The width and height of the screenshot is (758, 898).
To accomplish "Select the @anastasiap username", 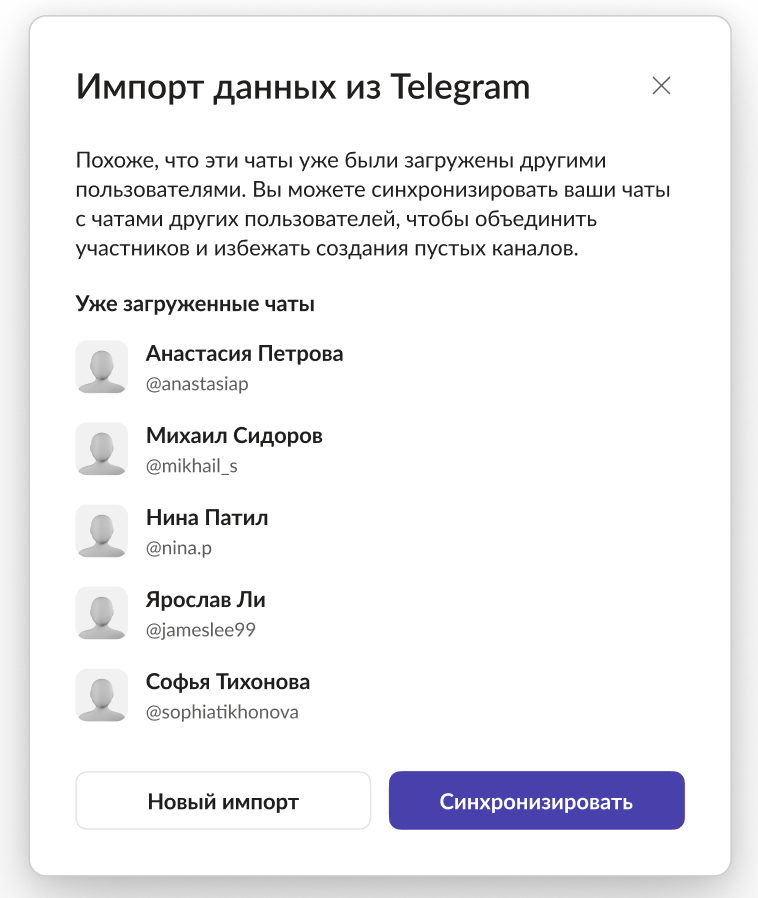I will point(198,383).
